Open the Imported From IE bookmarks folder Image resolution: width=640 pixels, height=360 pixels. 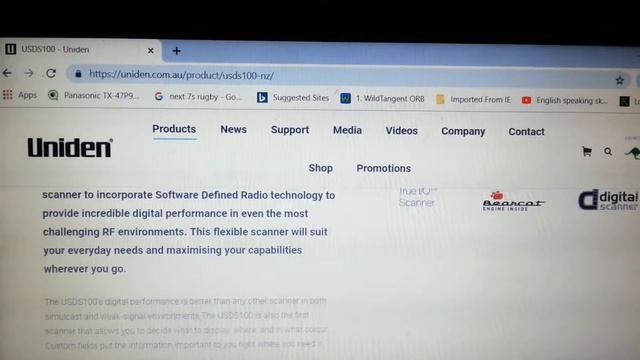pyautogui.click(x=473, y=99)
